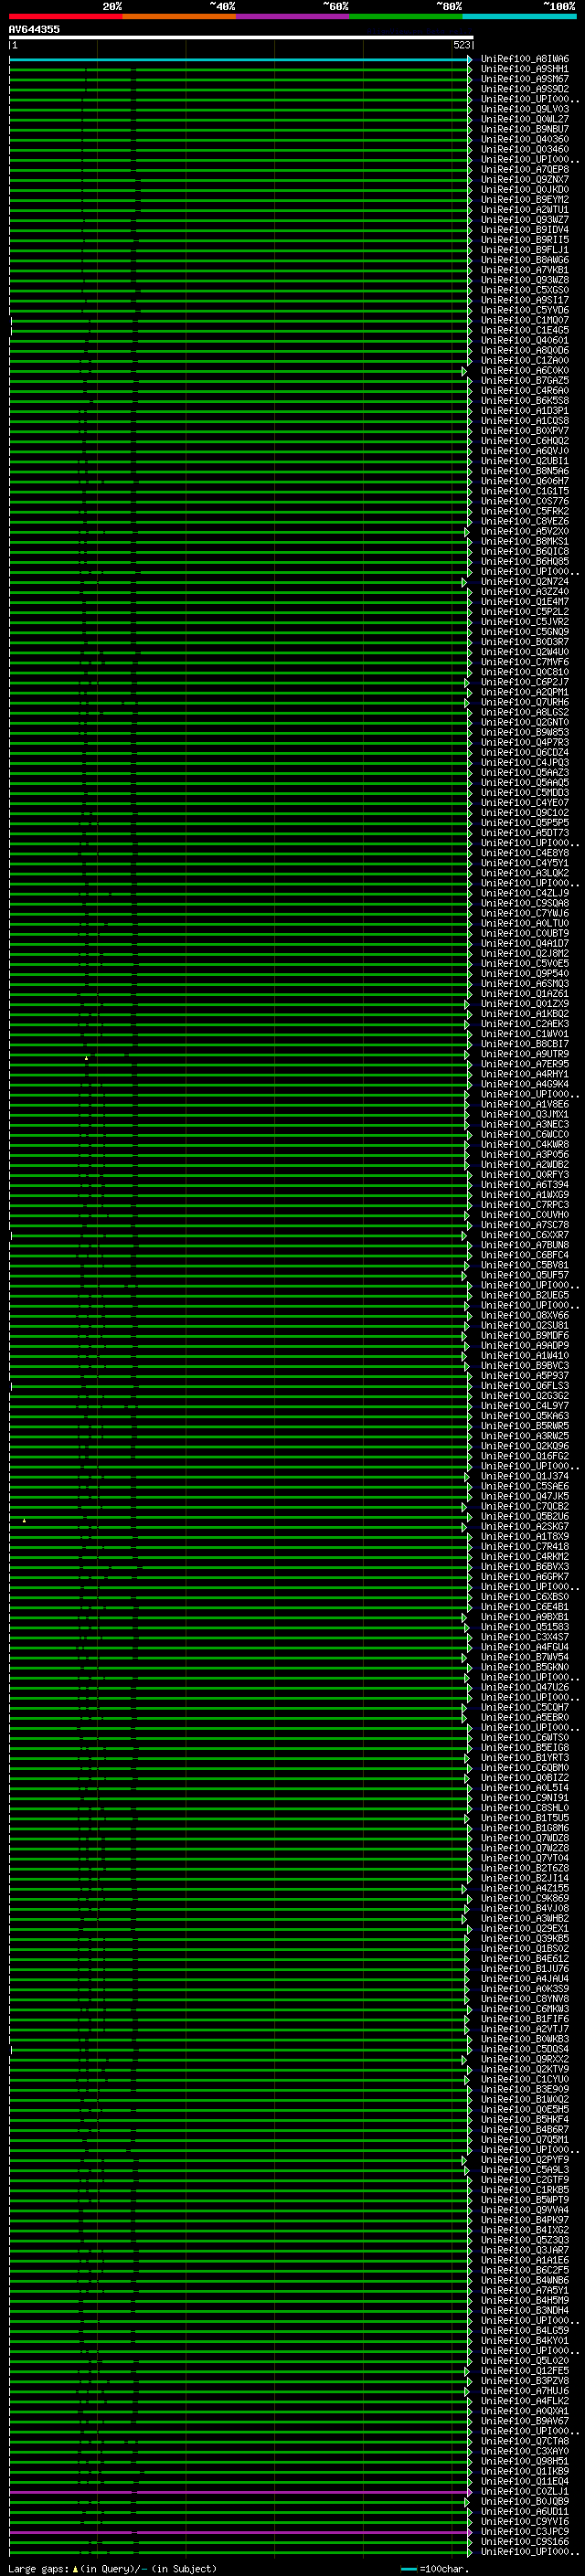Image resolution: width=585 pixels, height=2576 pixels.
Task: Select hit UniRef100_A6UD11
Action: pos(525,2511)
